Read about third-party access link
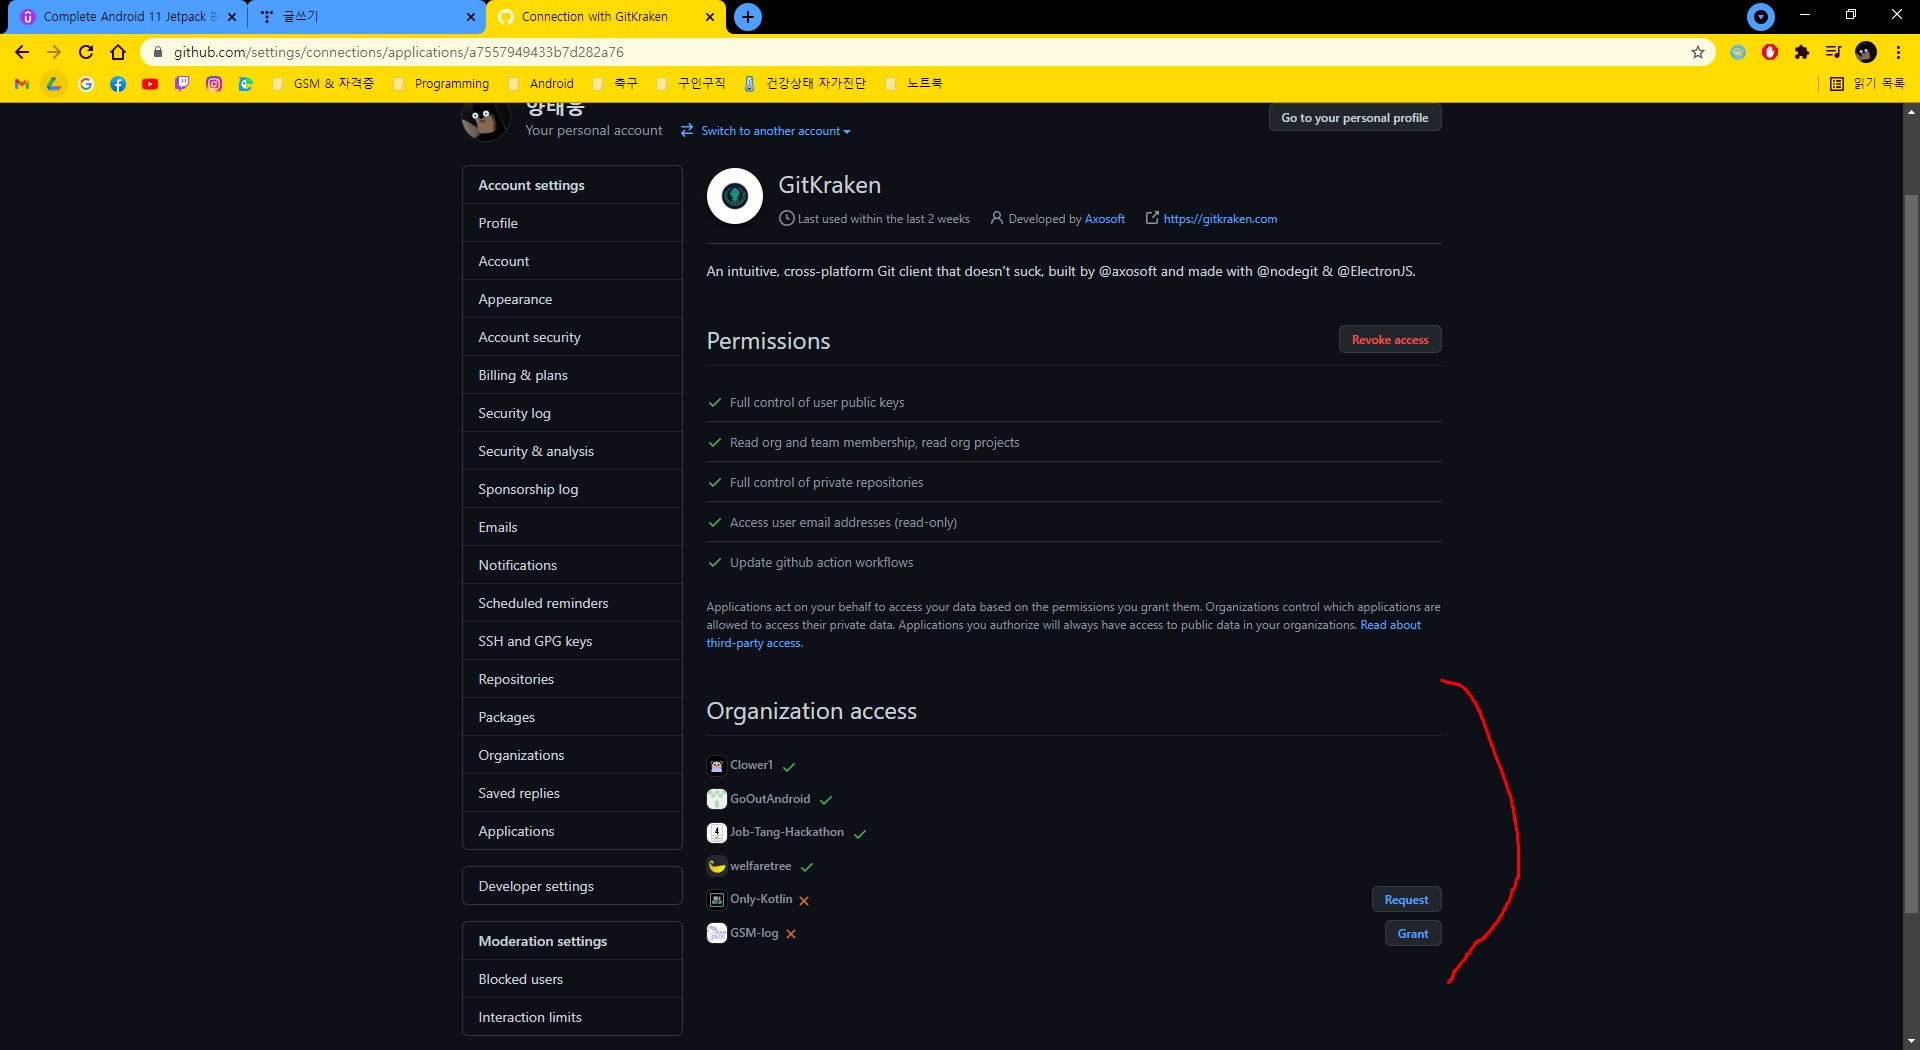This screenshot has height=1050, width=1920. 1390,625
